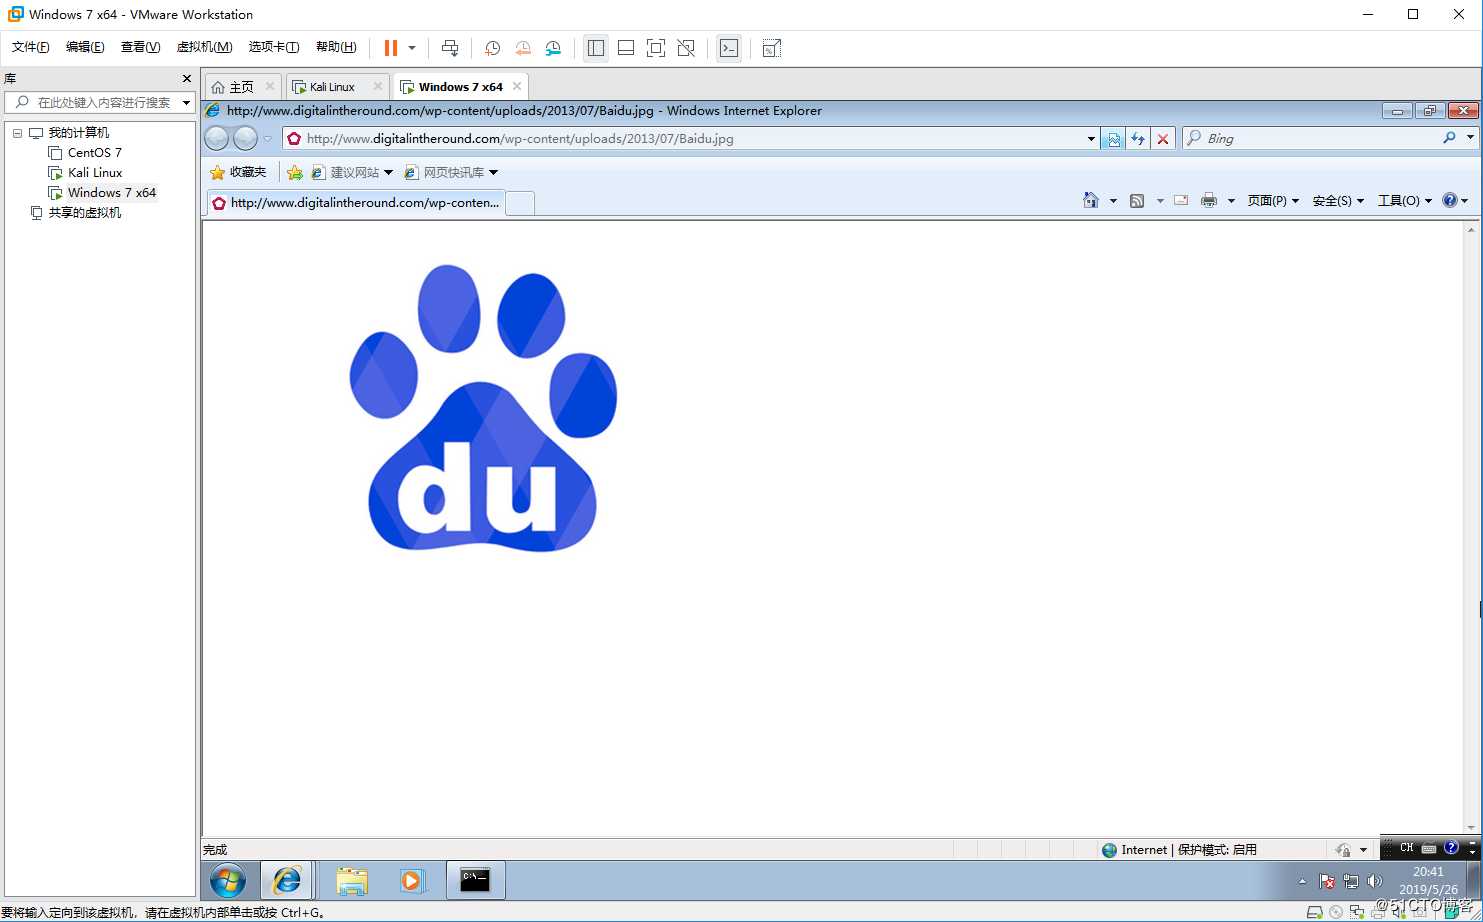The width and height of the screenshot is (1483, 922).
Task: Click the compatibility view icon
Action: coord(1113,139)
